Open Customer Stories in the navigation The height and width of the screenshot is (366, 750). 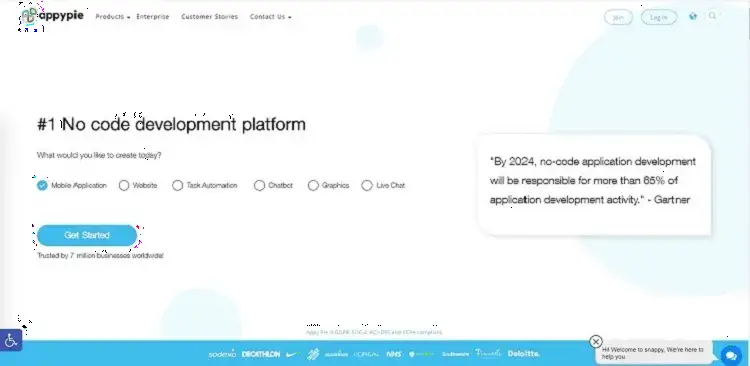[x=210, y=17]
